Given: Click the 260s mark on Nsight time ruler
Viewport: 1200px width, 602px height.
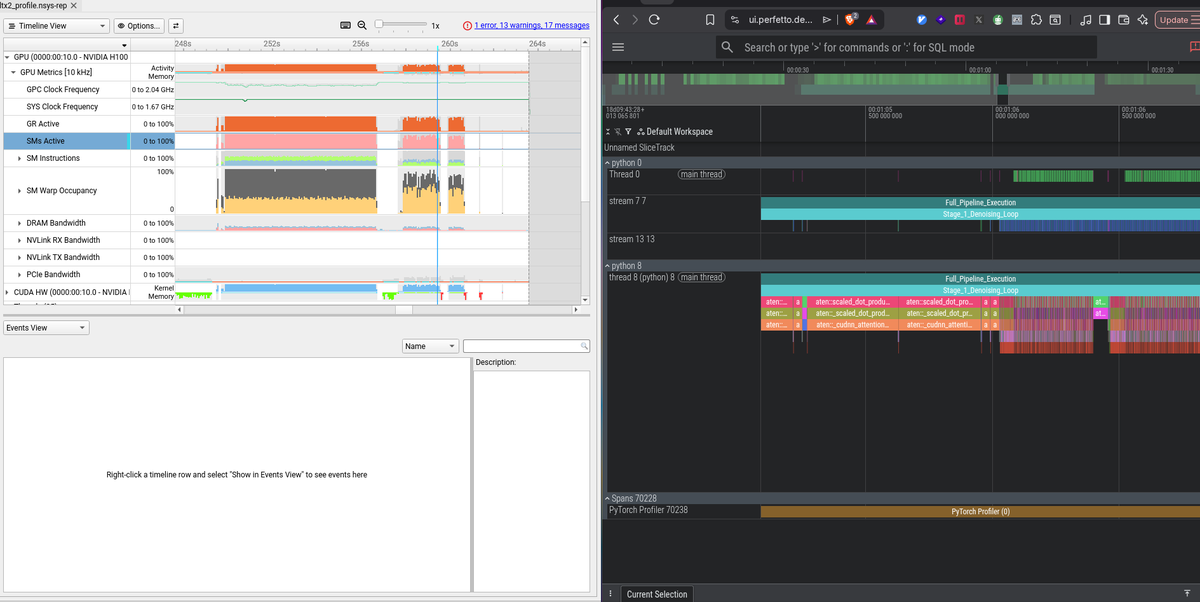Looking at the screenshot, I should coord(449,44).
